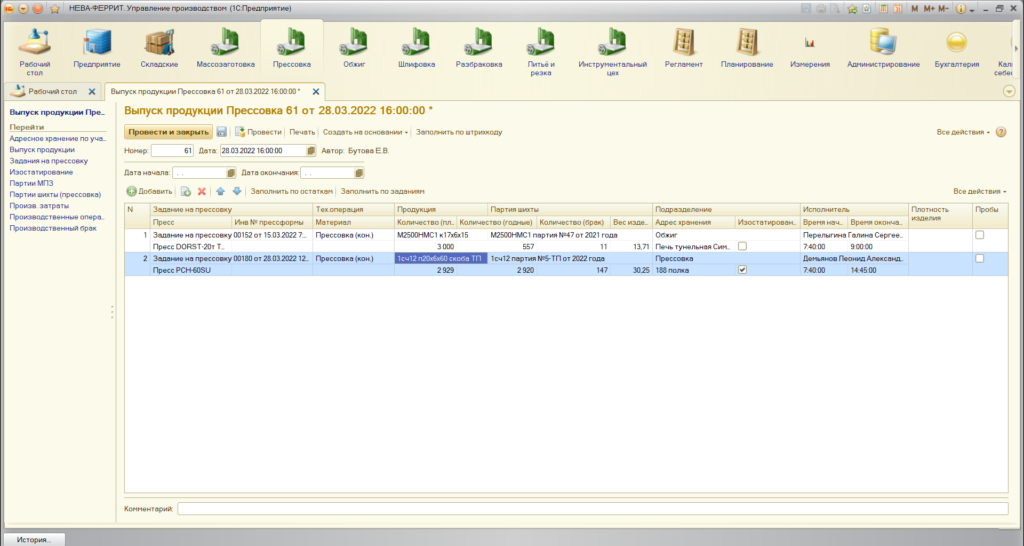1024x546 pixels.
Task: Select the М2500НМС1 к17х6х15 product cell
Action: coord(441,235)
